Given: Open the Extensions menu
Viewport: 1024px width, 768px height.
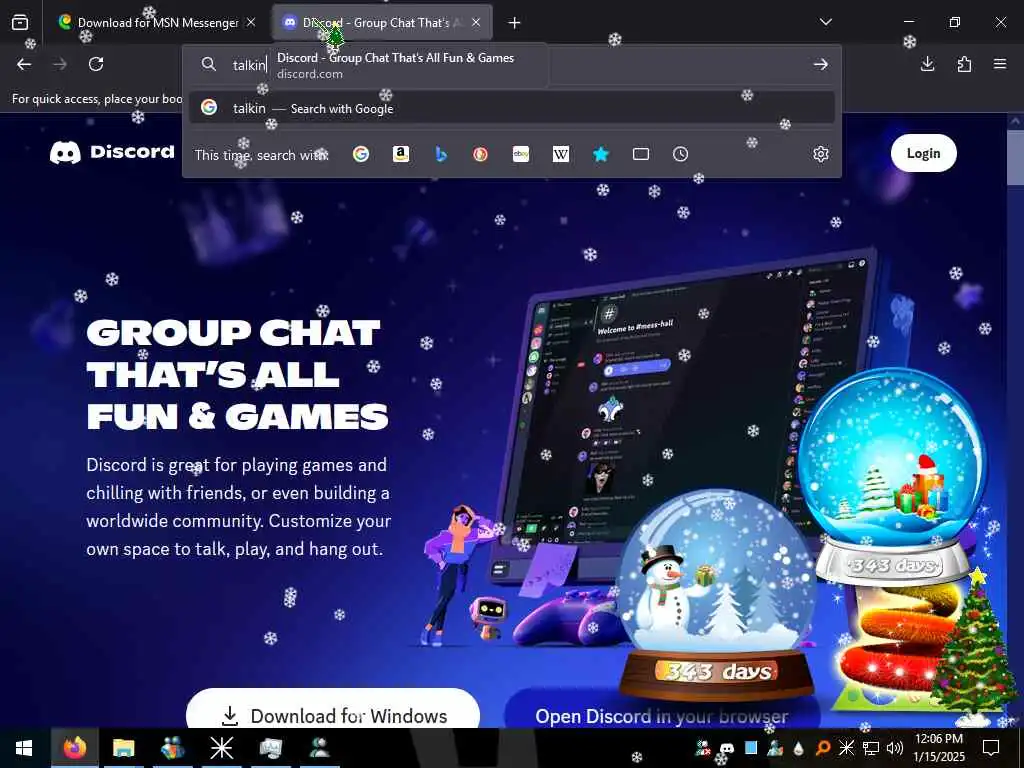Looking at the screenshot, I should coord(964,64).
